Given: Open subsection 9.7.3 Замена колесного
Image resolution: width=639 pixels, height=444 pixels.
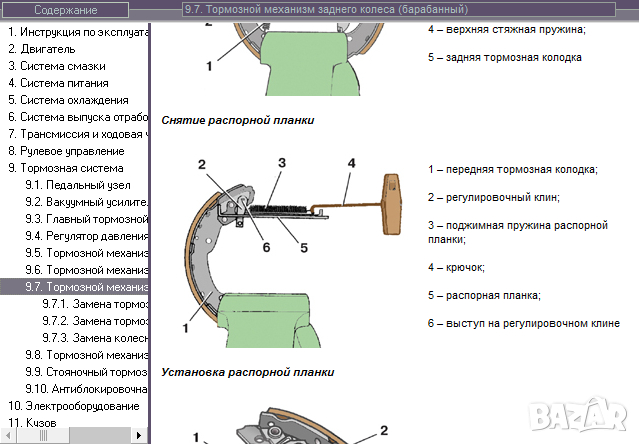Looking at the screenshot, I should [95, 338].
